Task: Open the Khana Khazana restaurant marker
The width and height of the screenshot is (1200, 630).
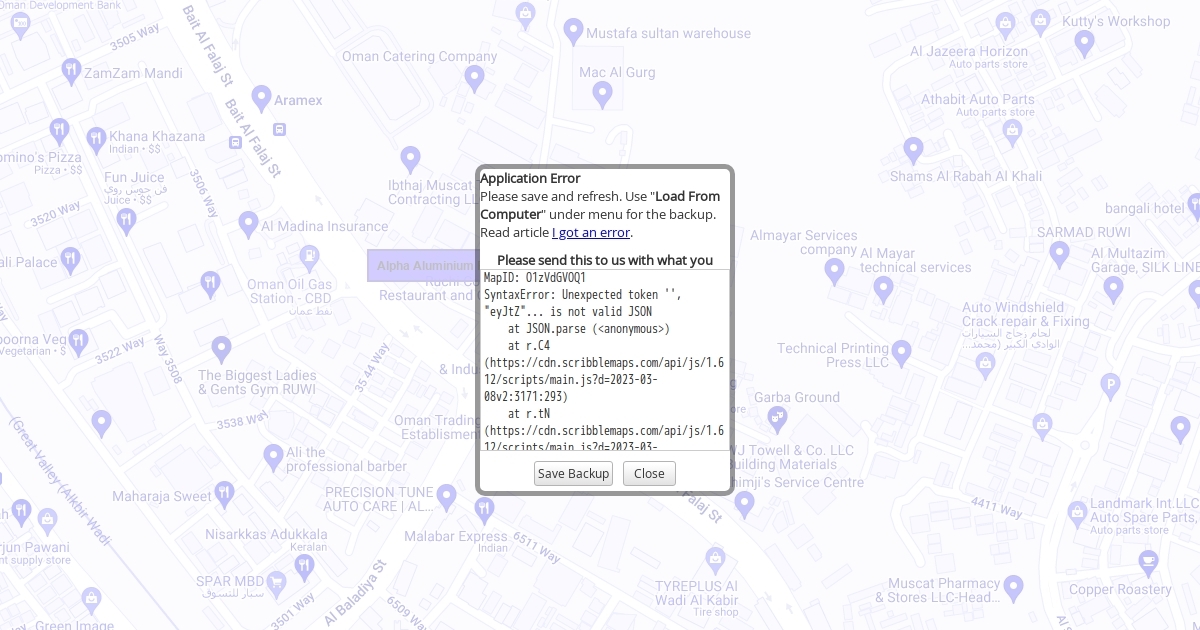Action: coord(96,139)
